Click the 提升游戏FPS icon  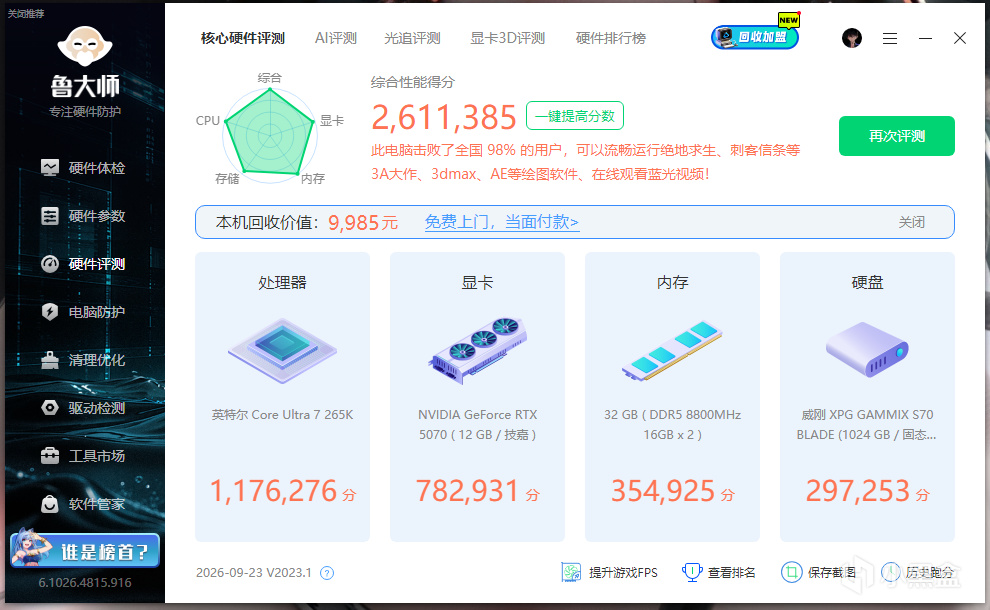pos(571,572)
